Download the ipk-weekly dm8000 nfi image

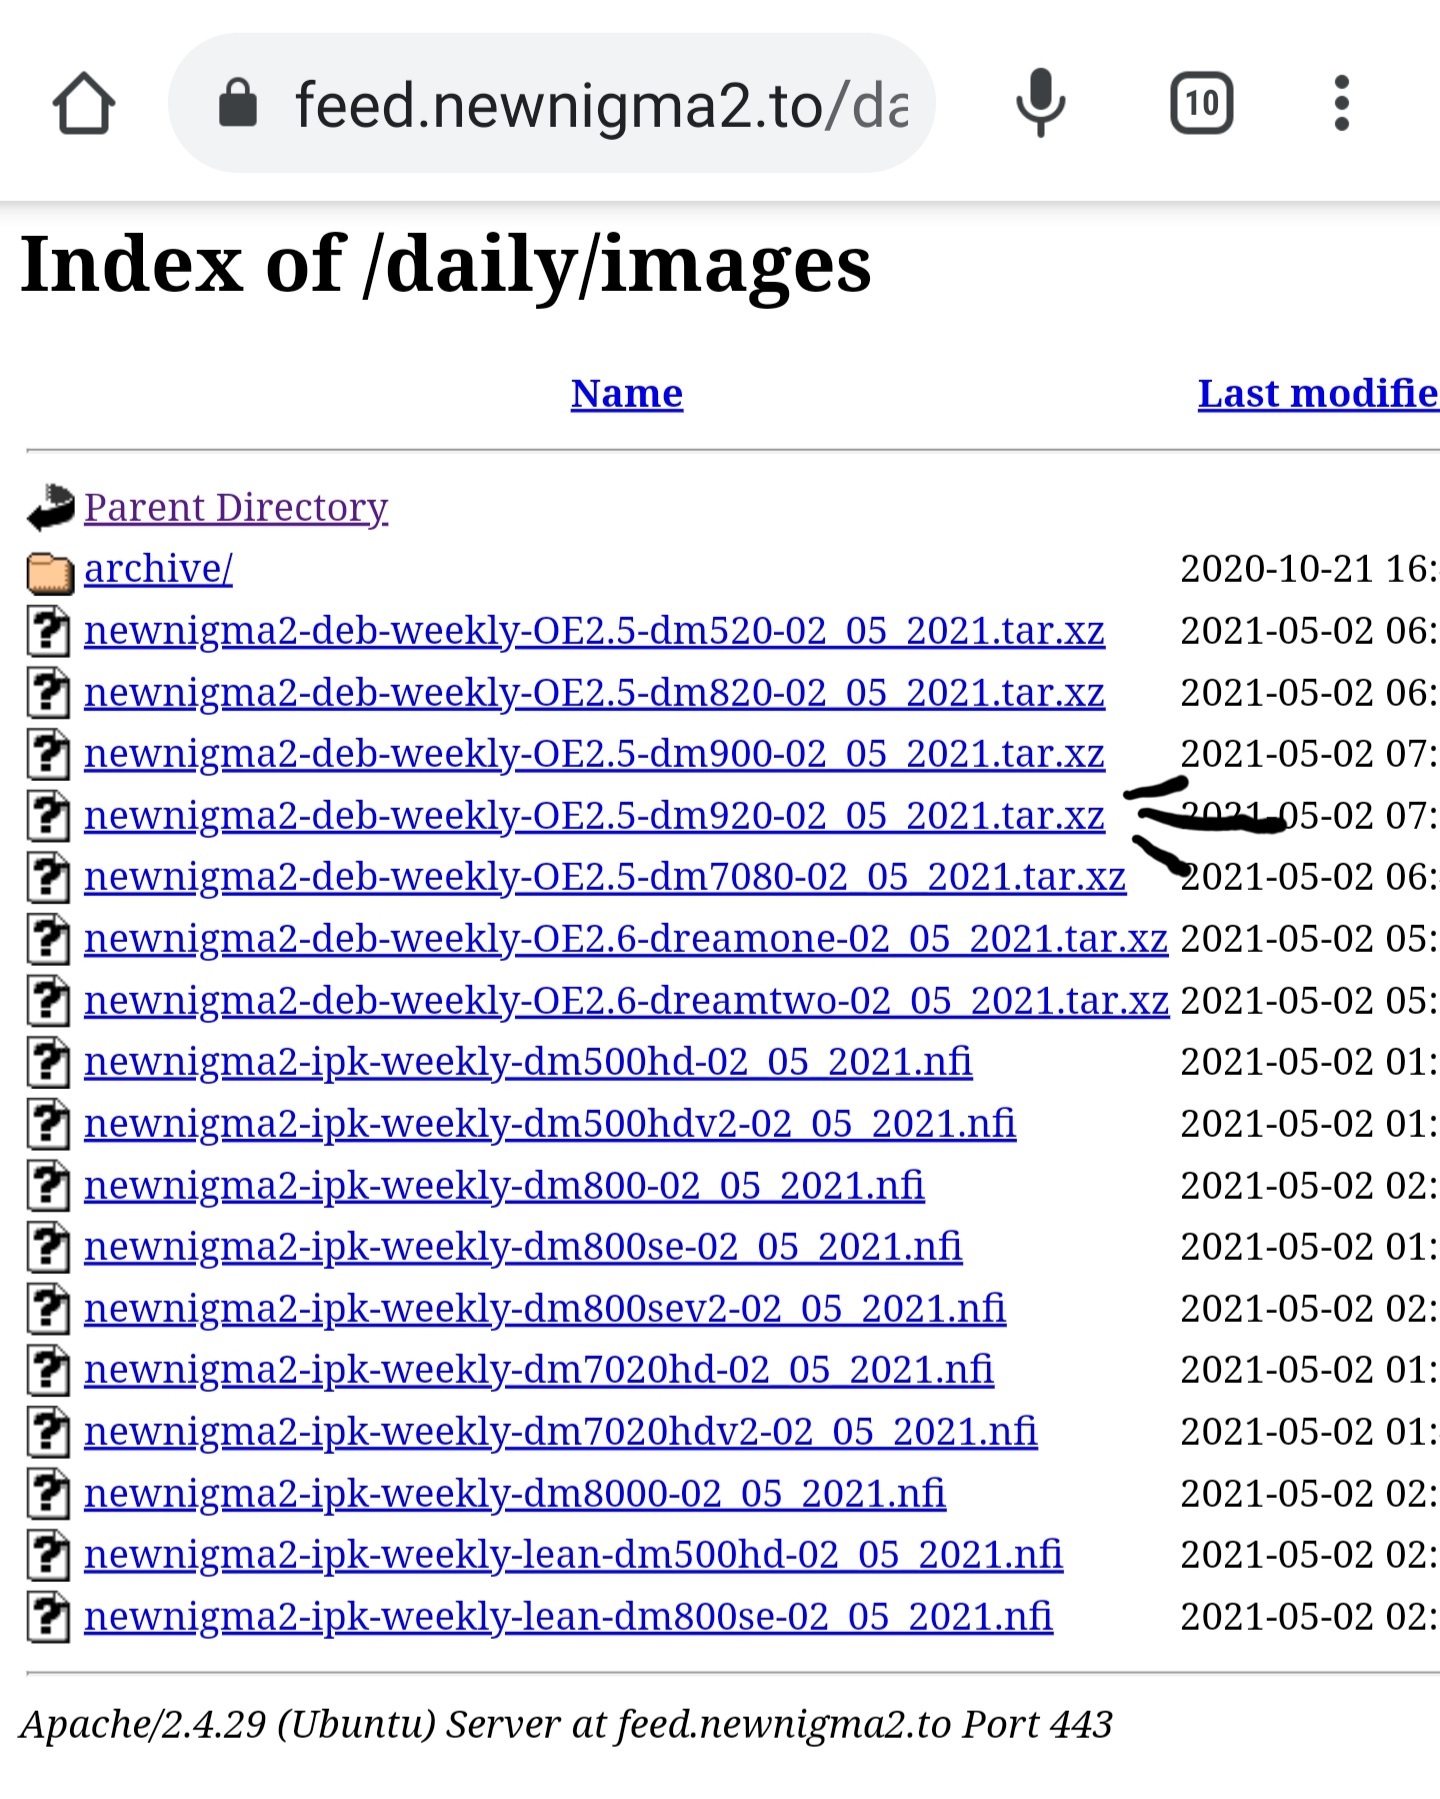point(514,1494)
